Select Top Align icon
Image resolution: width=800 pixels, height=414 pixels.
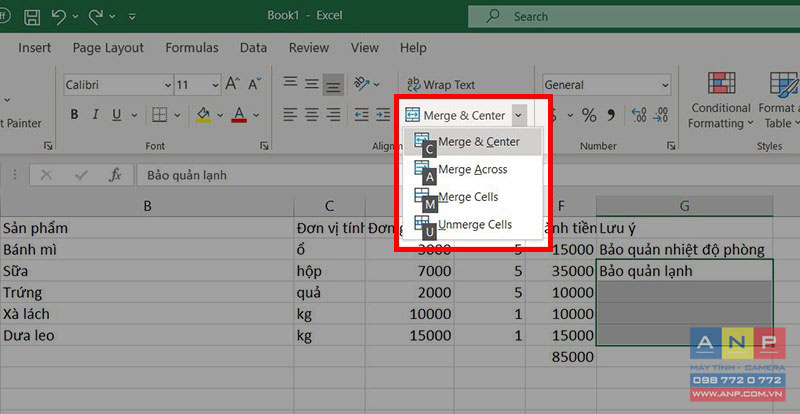(x=290, y=83)
